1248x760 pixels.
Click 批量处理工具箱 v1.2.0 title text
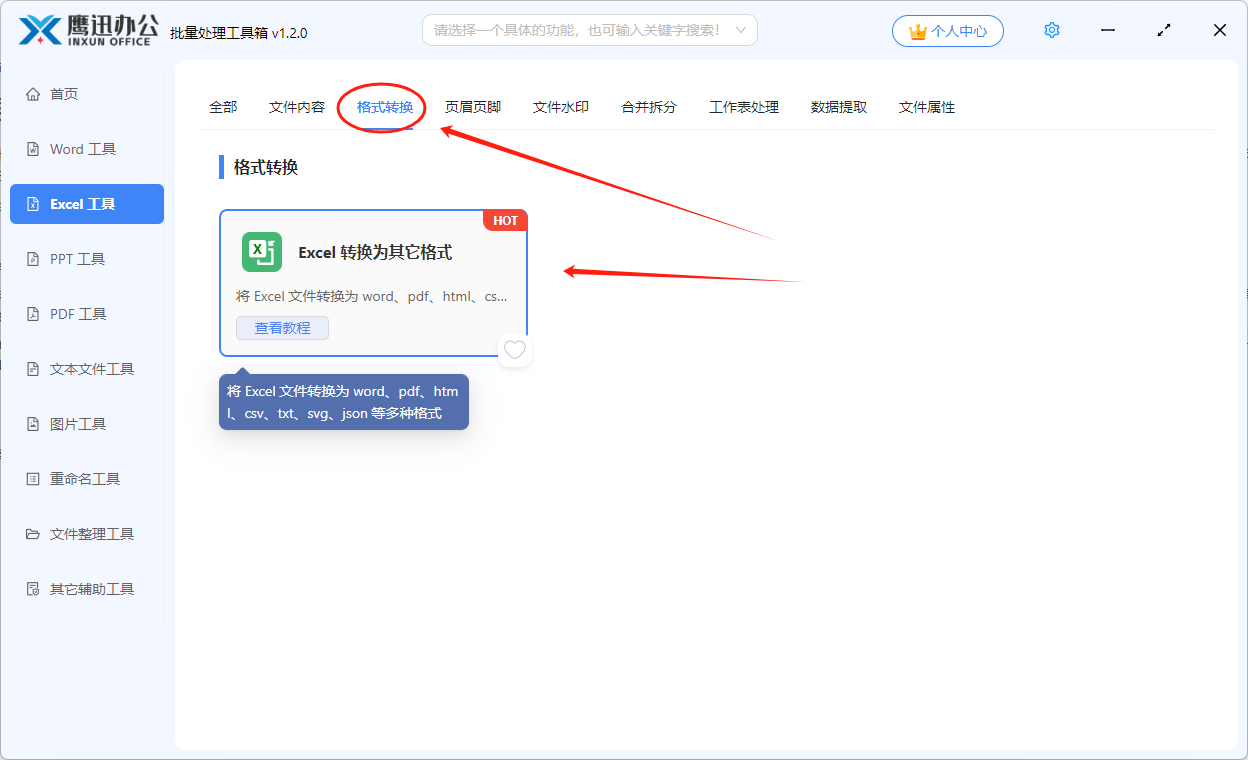point(239,33)
